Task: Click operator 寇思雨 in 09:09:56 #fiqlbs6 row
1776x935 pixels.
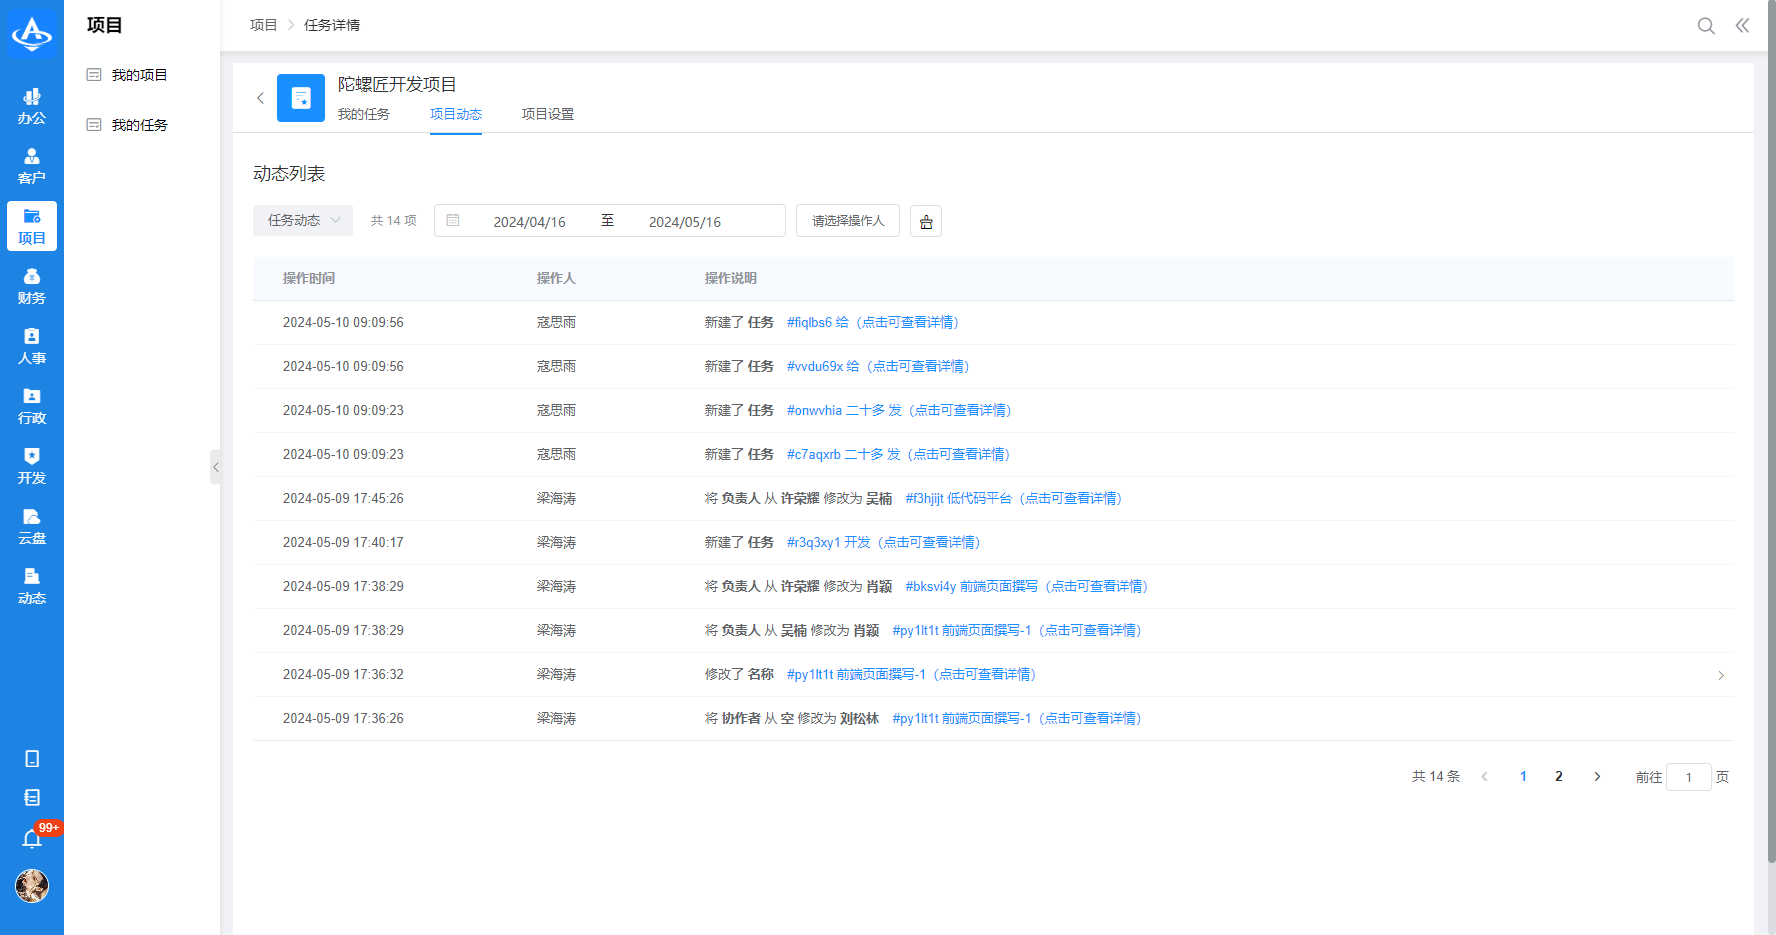Action: tap(556, 322)
